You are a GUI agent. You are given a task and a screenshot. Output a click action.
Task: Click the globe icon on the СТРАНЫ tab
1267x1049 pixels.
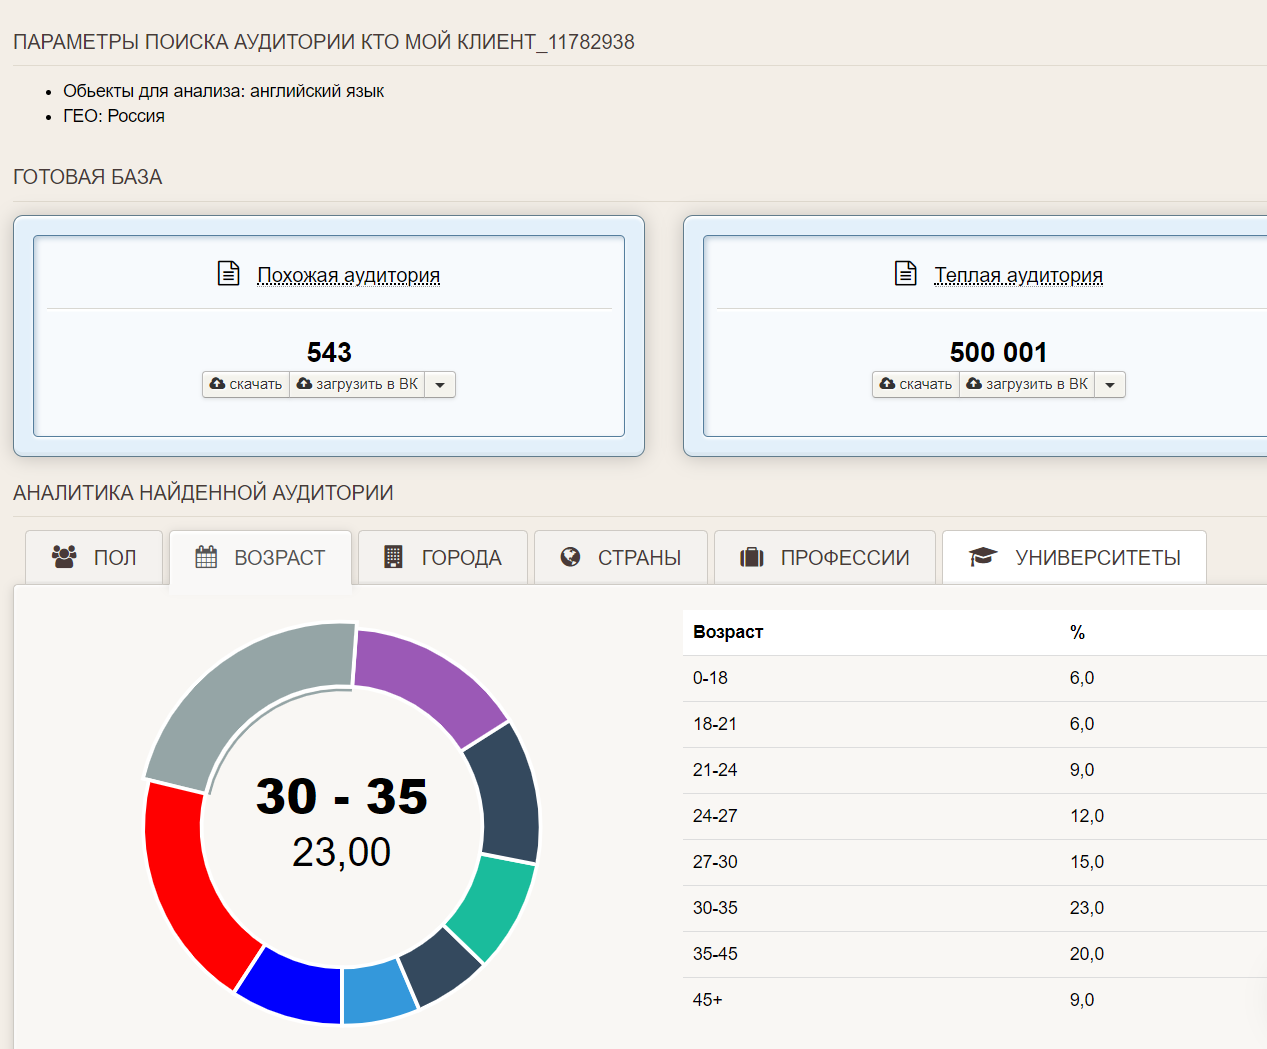click(x=570, y=557)
